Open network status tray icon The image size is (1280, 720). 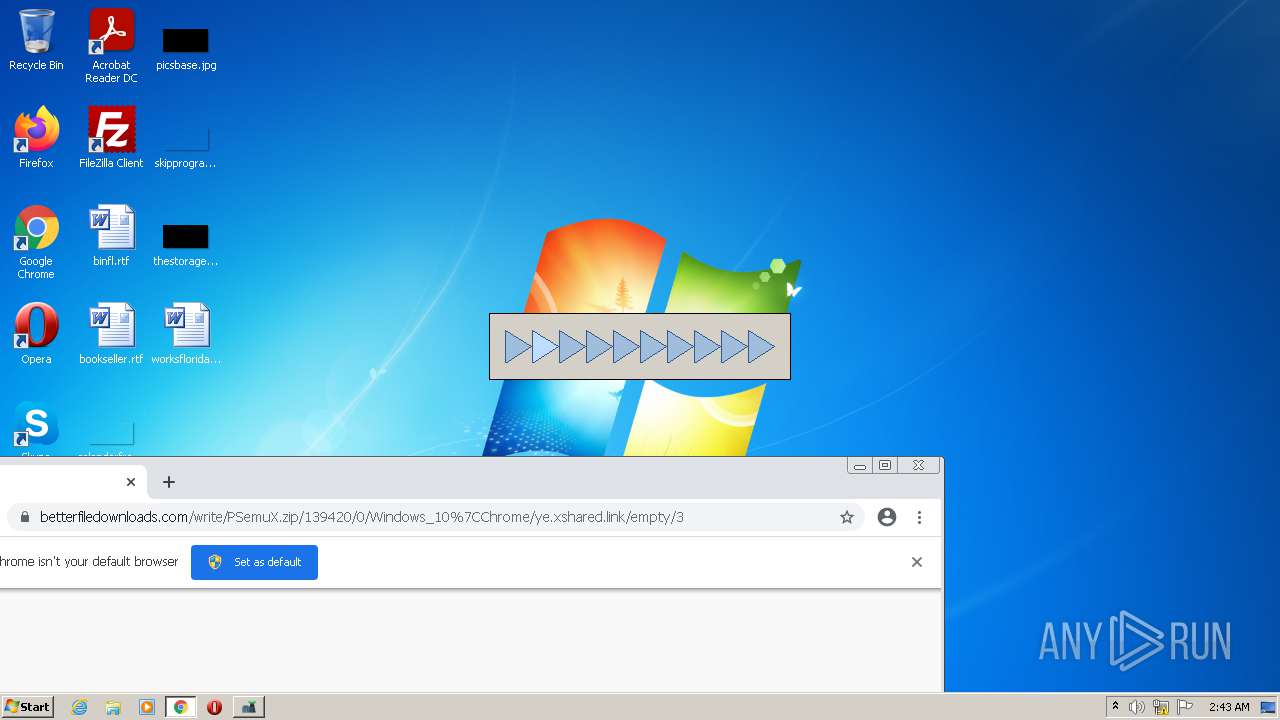pos(1160,707)
